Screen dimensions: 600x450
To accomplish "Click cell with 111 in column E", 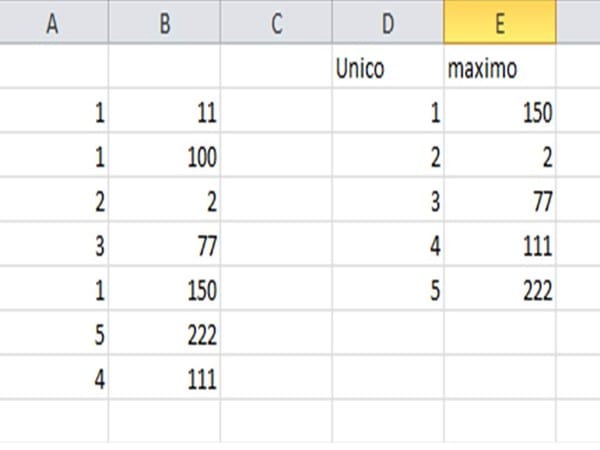I will pos(500,246).
